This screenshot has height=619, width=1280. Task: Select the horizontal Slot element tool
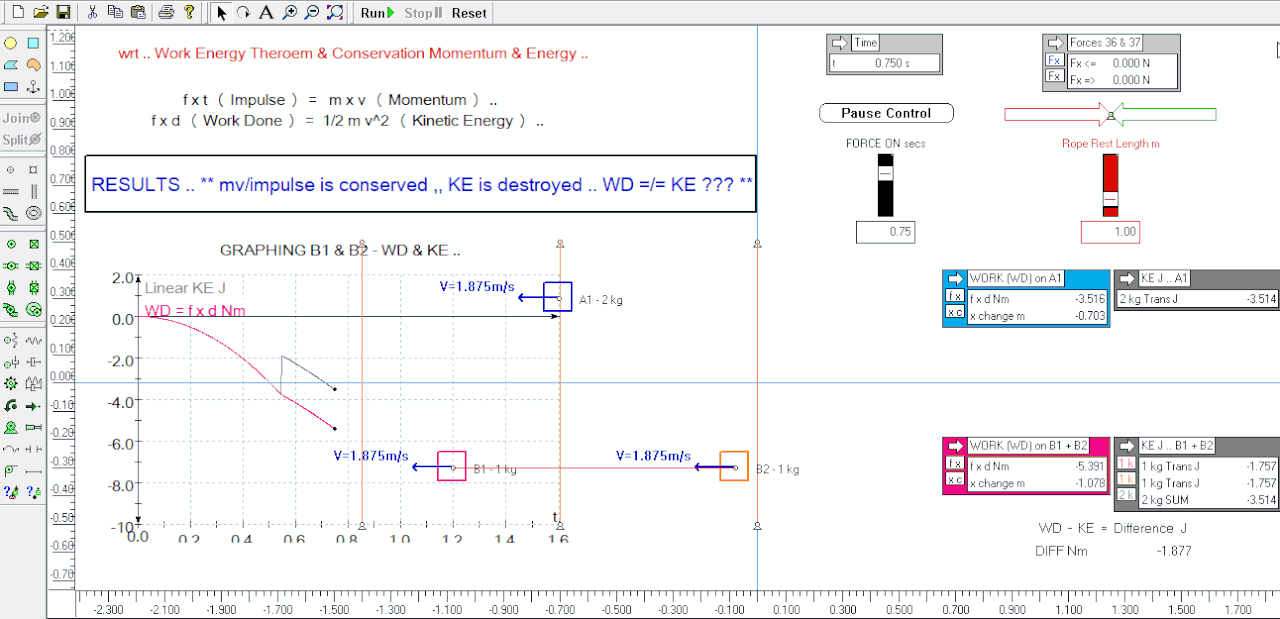coord(12,190)
